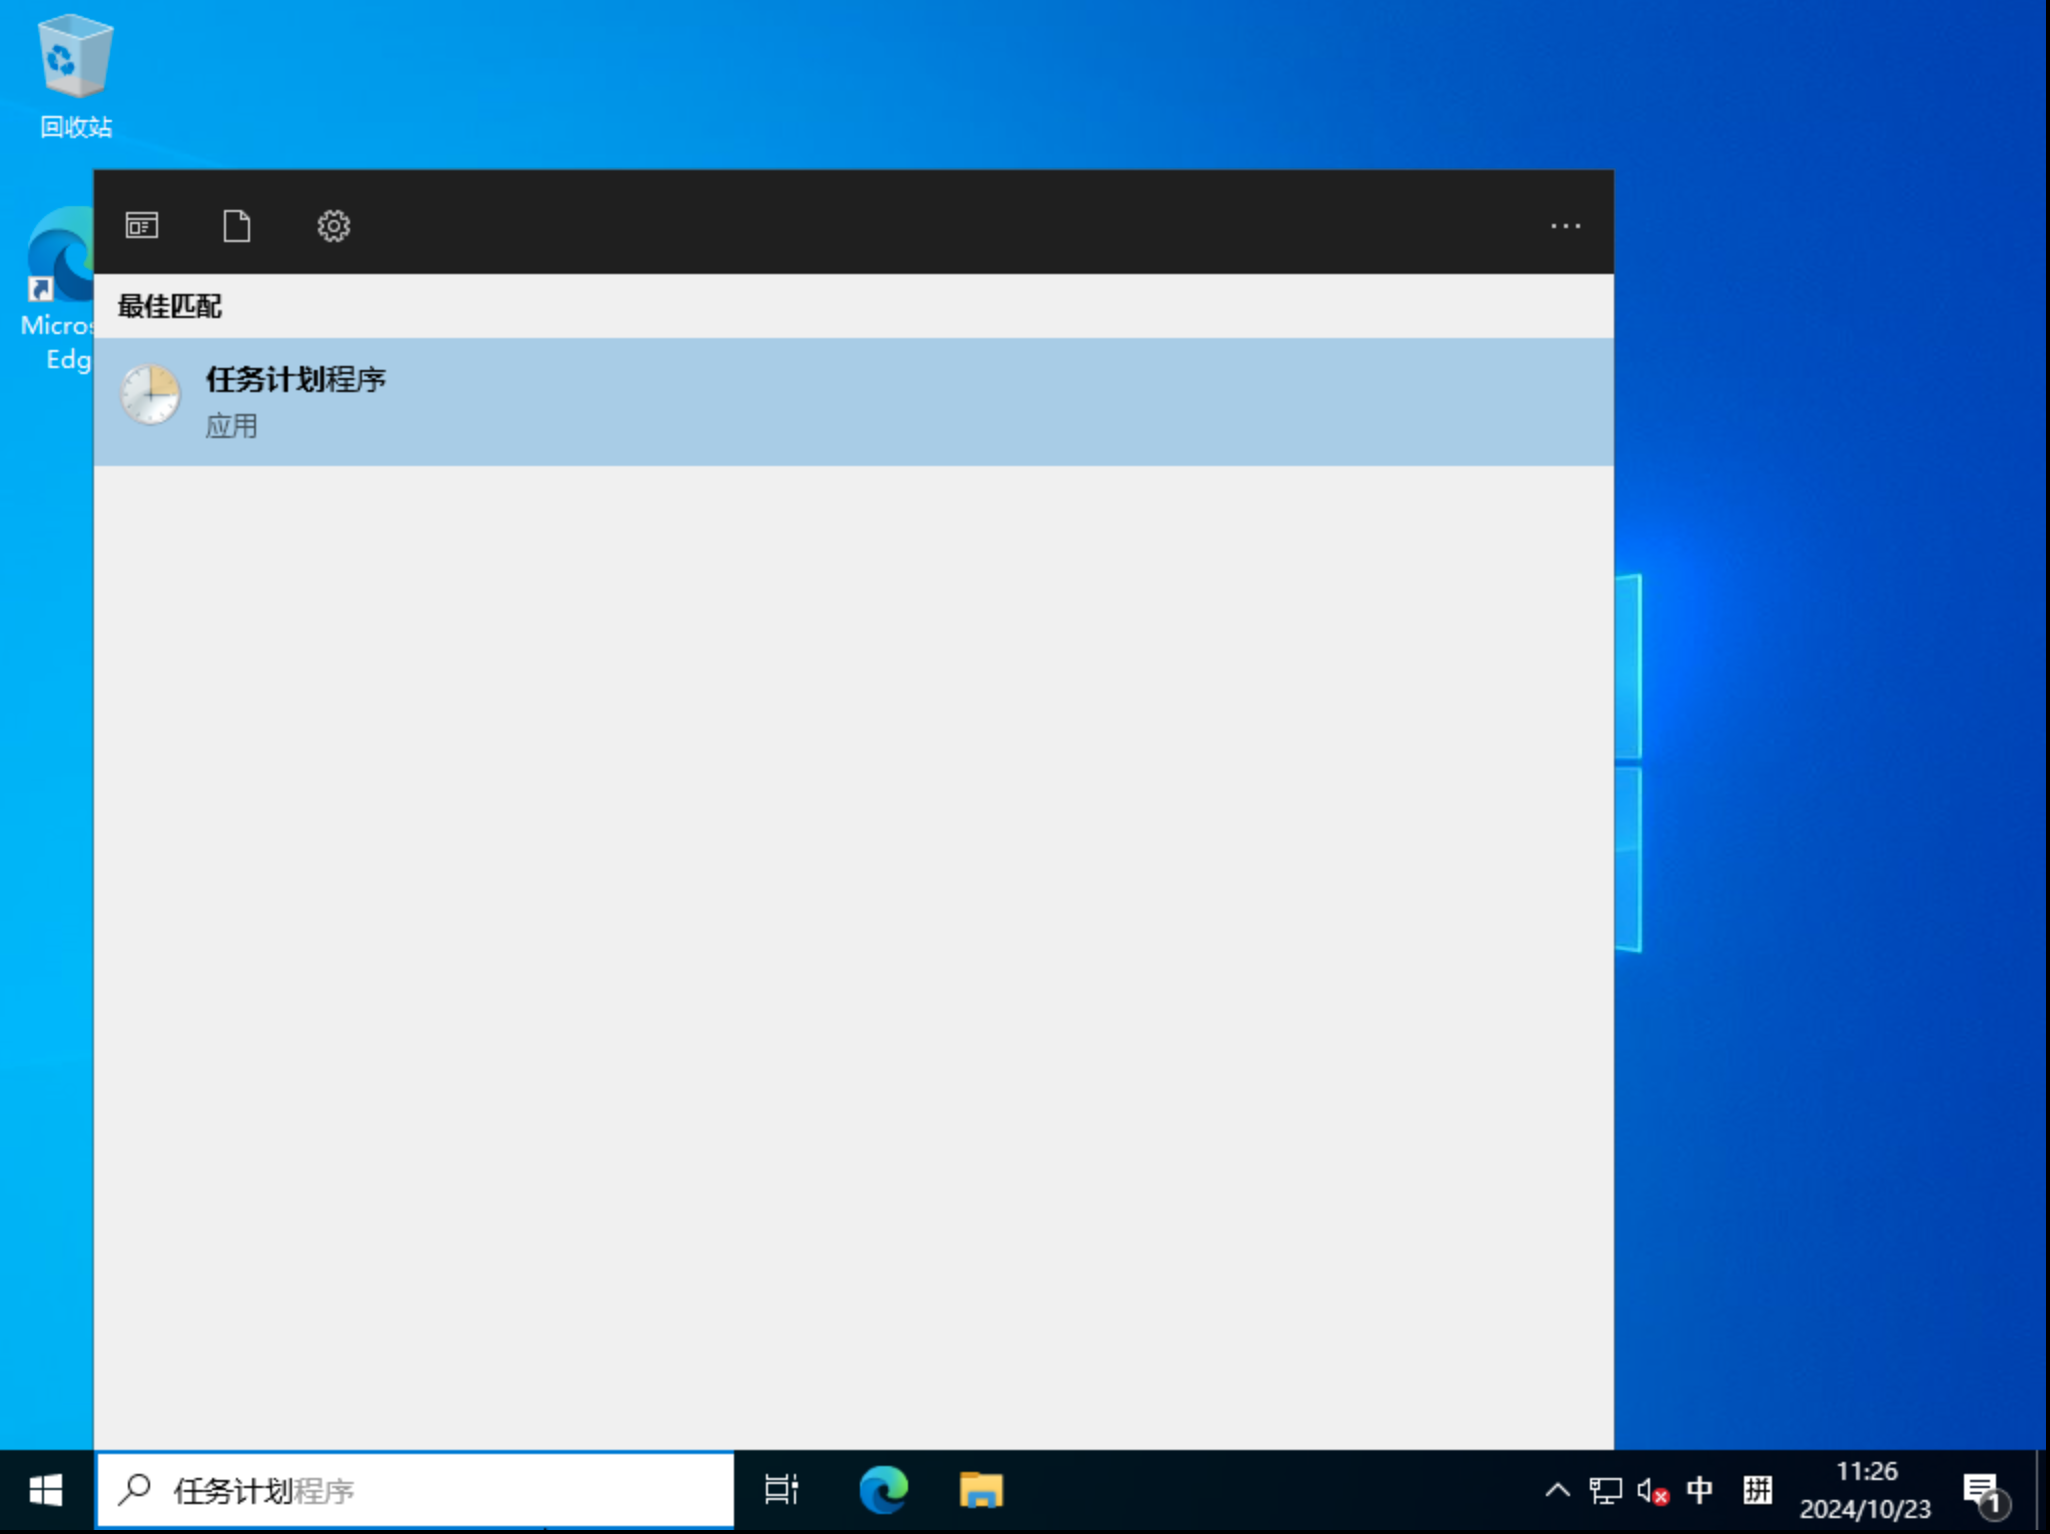Image resolution: width=2050 pixels, height=1534 pixels.
Task: Open the clock and date flyout
Action: (x=1866, y=1490)
